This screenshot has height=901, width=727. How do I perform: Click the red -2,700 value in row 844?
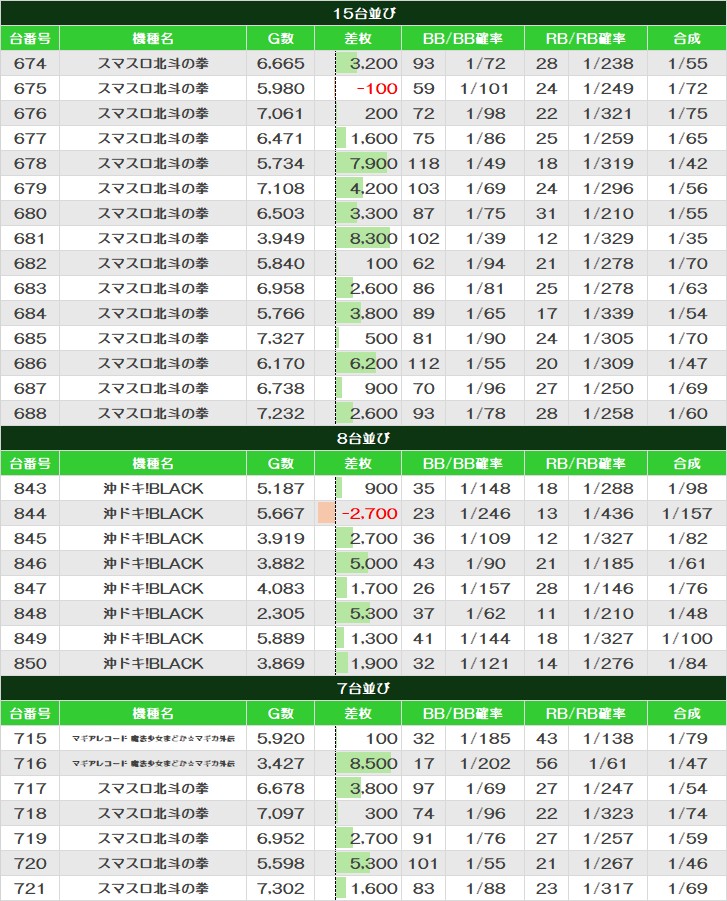[x=370, y=513]
